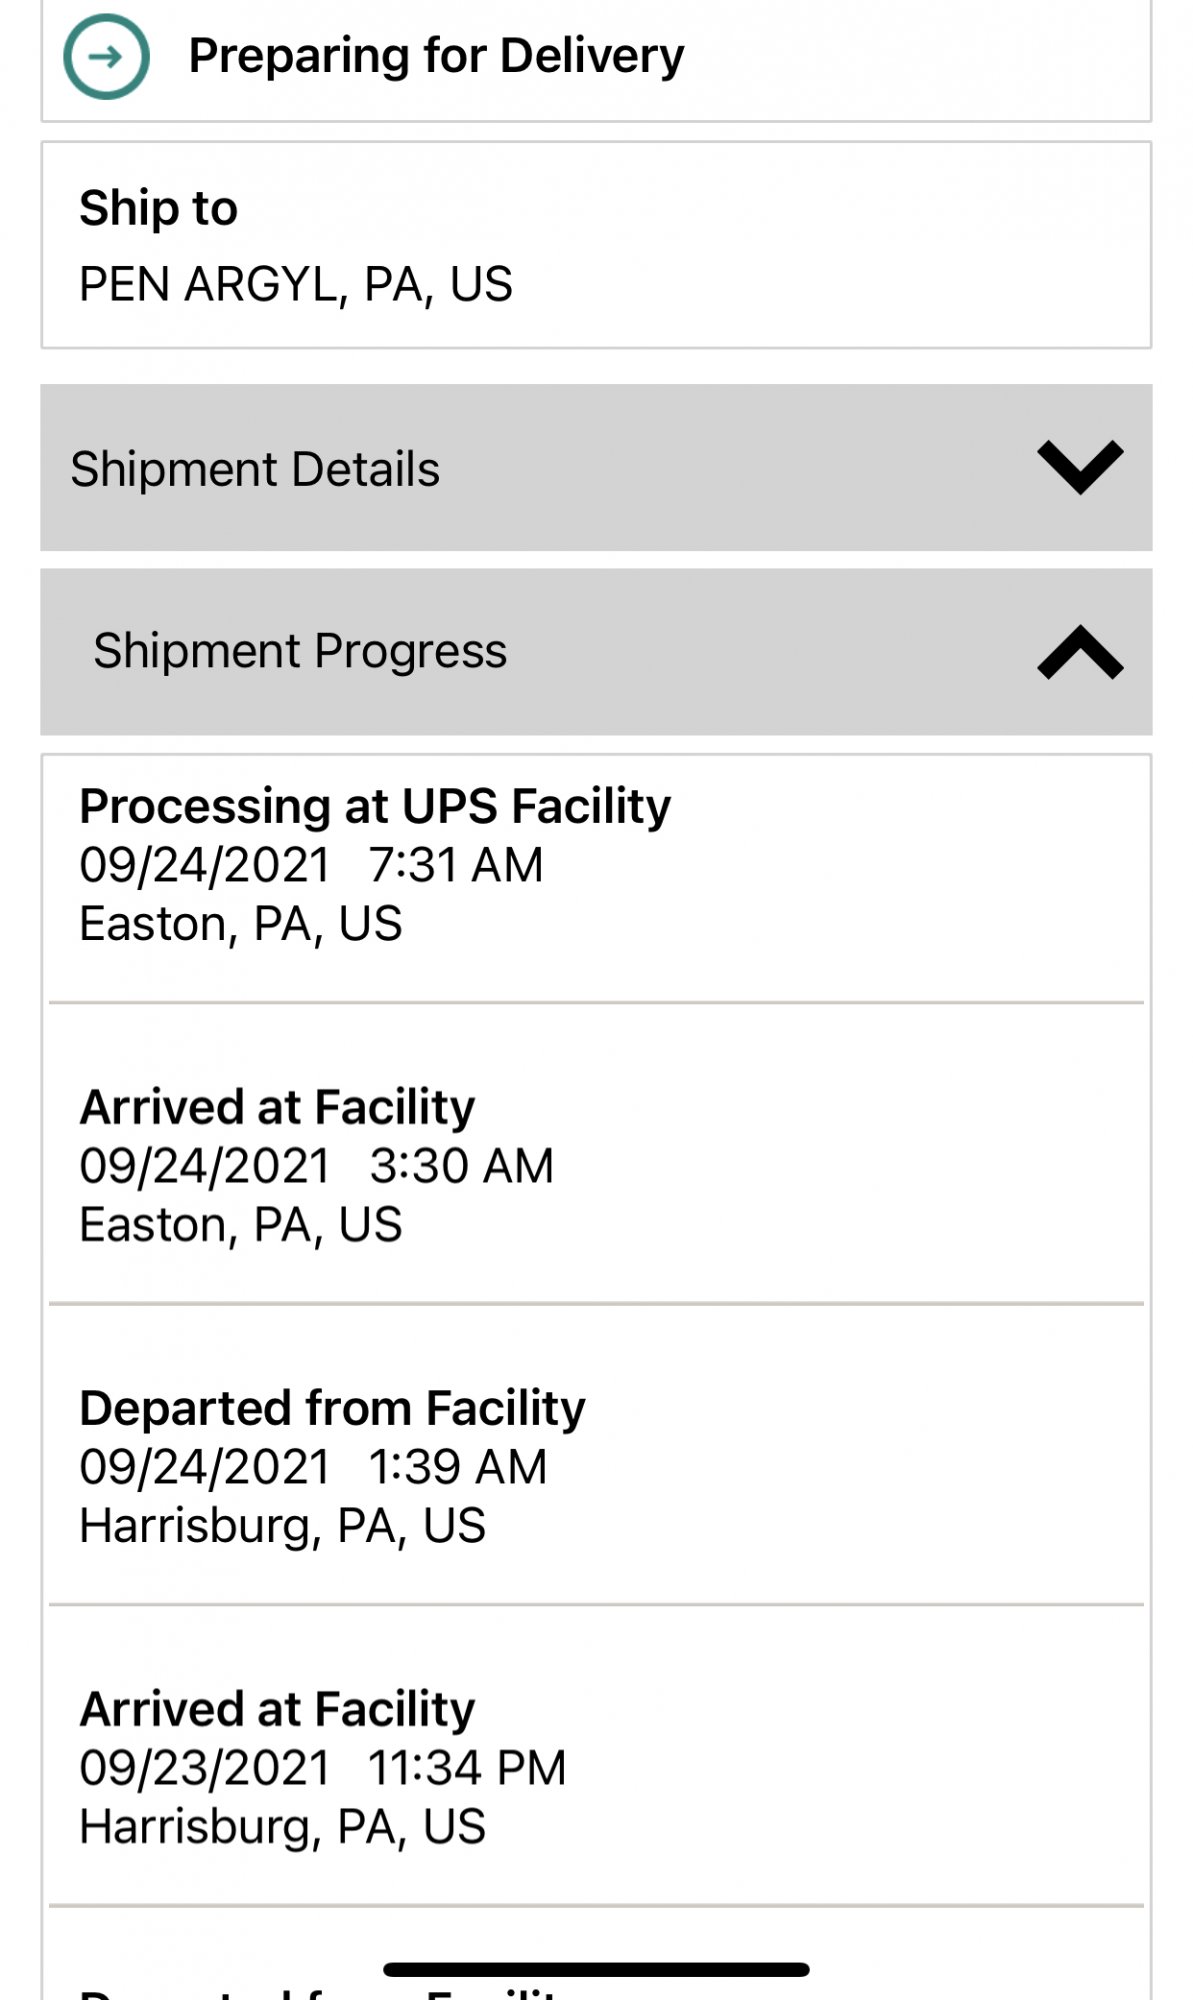Expand the Shipment Details chevron
Image resolution: width=1193 pixels, height=2000 pixels.
pyautogui.click(x=1080, y=467)
